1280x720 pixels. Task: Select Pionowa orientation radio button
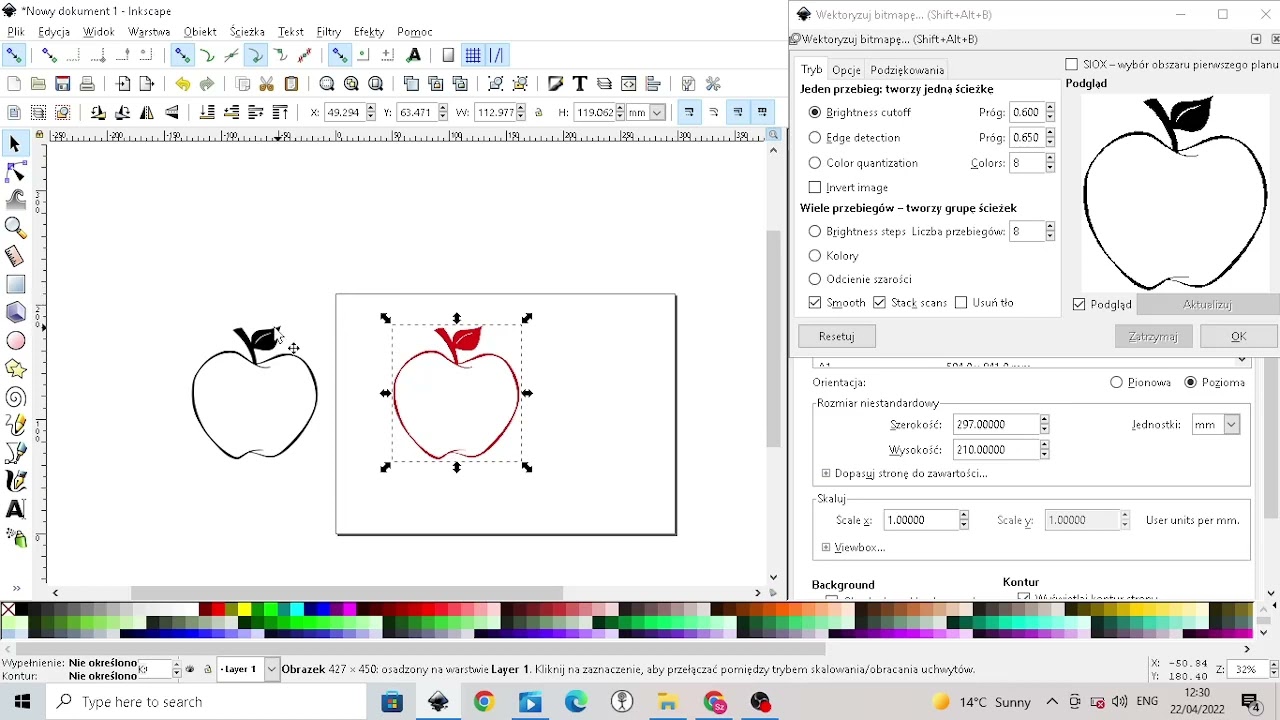[1116, 382]
